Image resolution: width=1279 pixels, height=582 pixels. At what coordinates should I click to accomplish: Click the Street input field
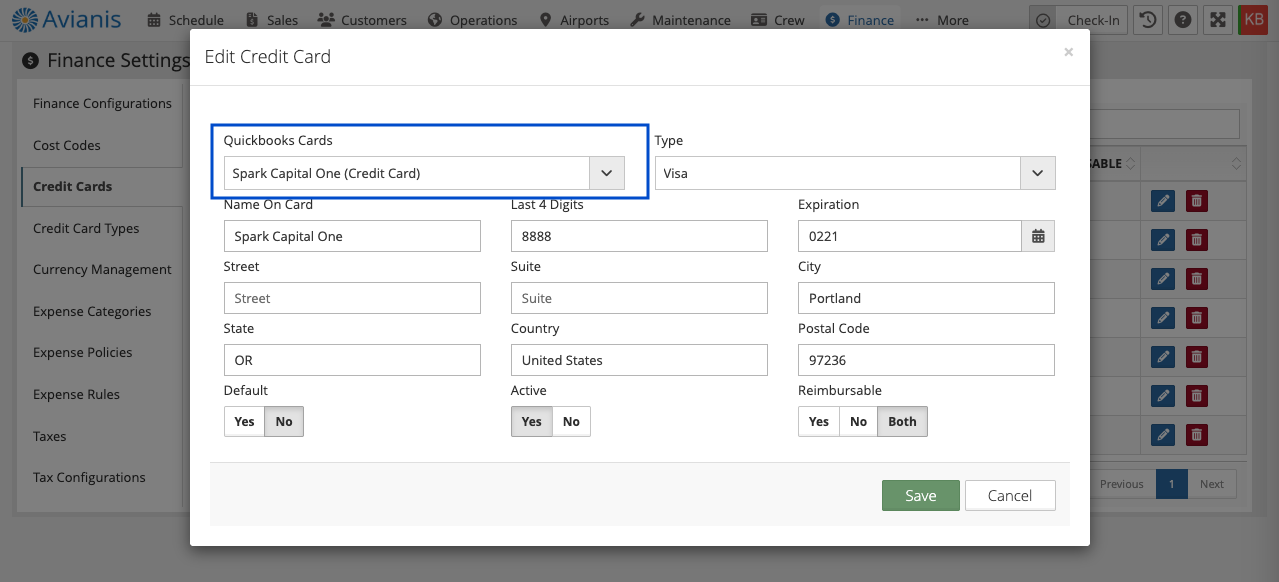[352, 298]
